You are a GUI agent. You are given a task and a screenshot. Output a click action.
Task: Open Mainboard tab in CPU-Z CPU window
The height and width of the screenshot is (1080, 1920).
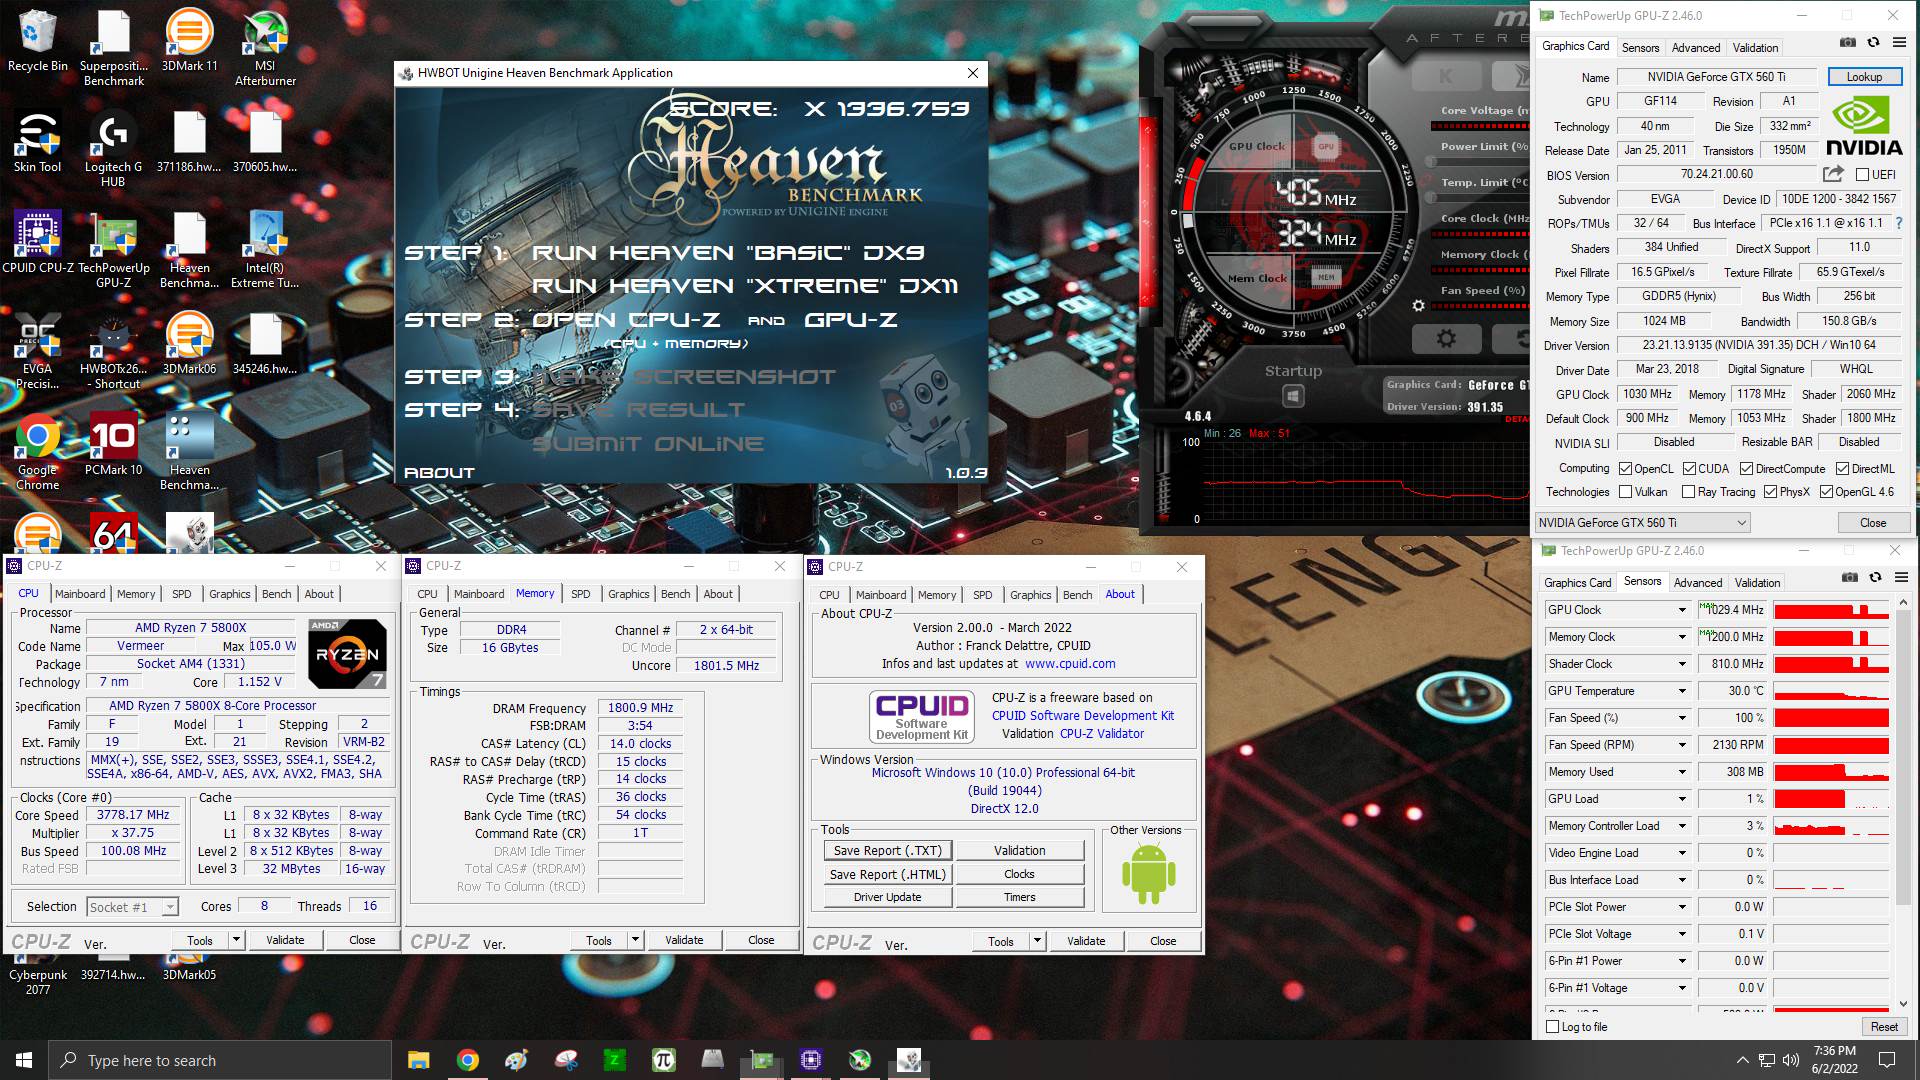(x=80, y=594)
